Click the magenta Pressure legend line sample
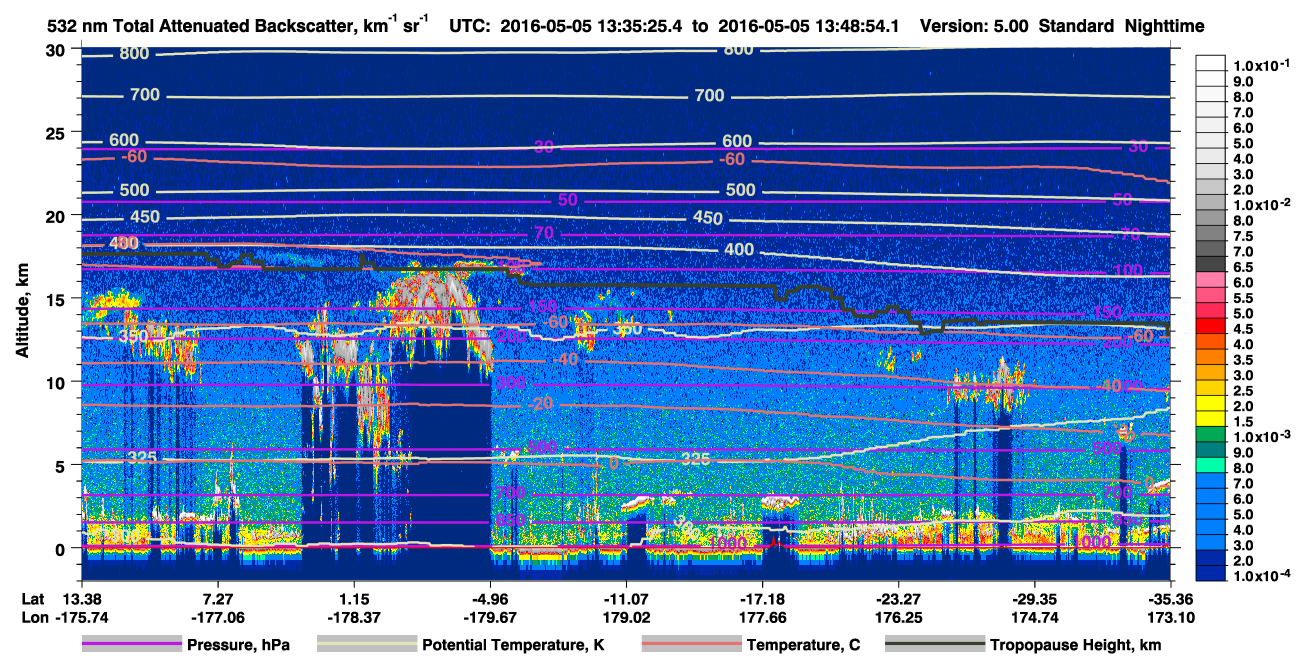 click(131, 645)
